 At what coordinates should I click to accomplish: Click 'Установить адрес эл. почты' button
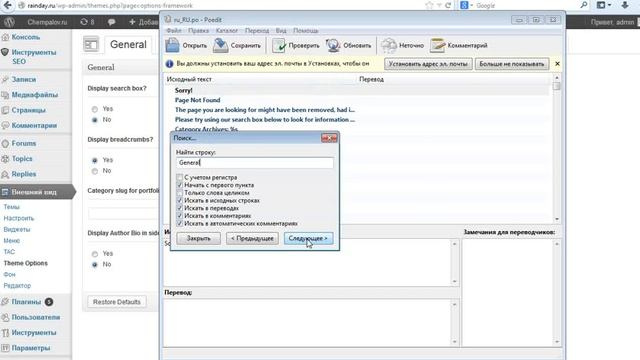[428, 64]
